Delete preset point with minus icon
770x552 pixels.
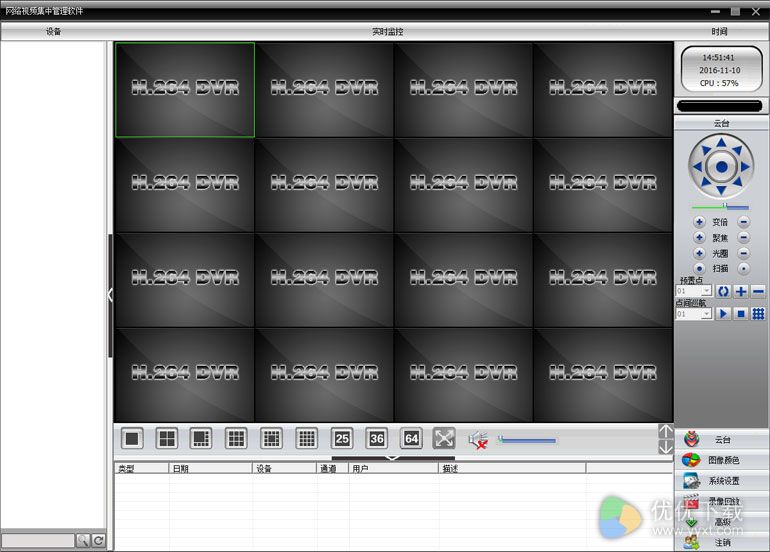(758, 291)
